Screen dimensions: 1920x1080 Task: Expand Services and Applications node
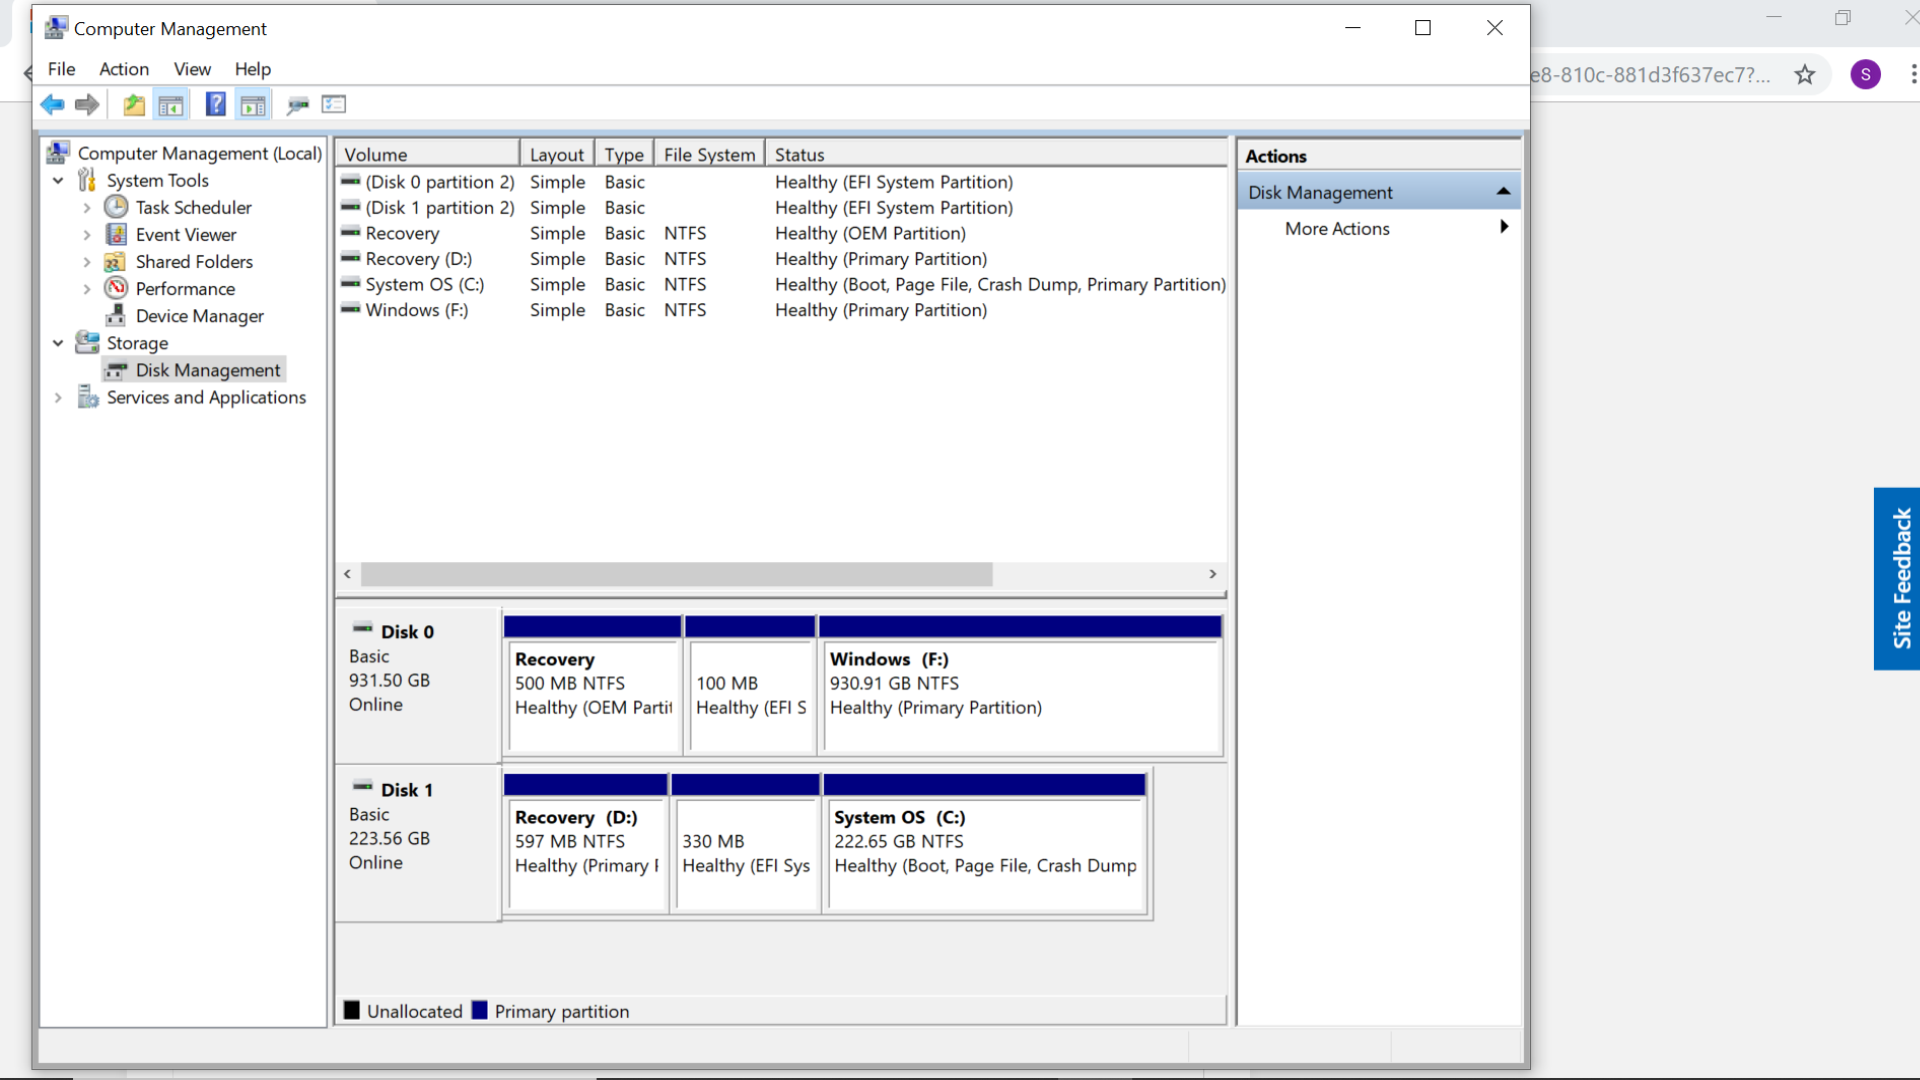click(x=58, y=398)
